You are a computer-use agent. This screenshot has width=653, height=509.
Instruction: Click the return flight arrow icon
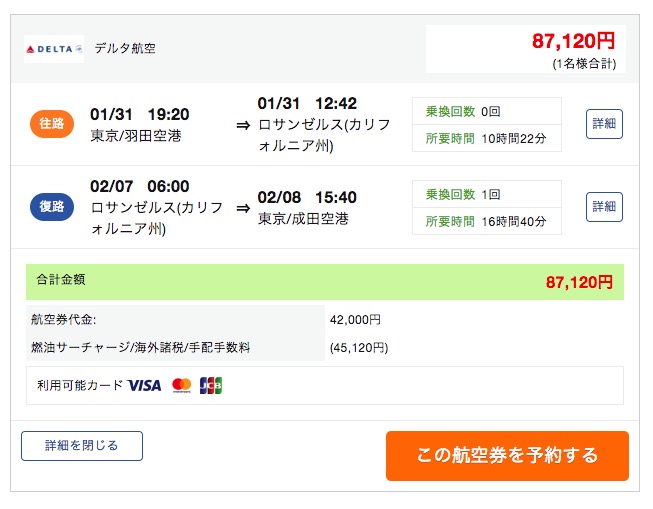pos(243,208)
